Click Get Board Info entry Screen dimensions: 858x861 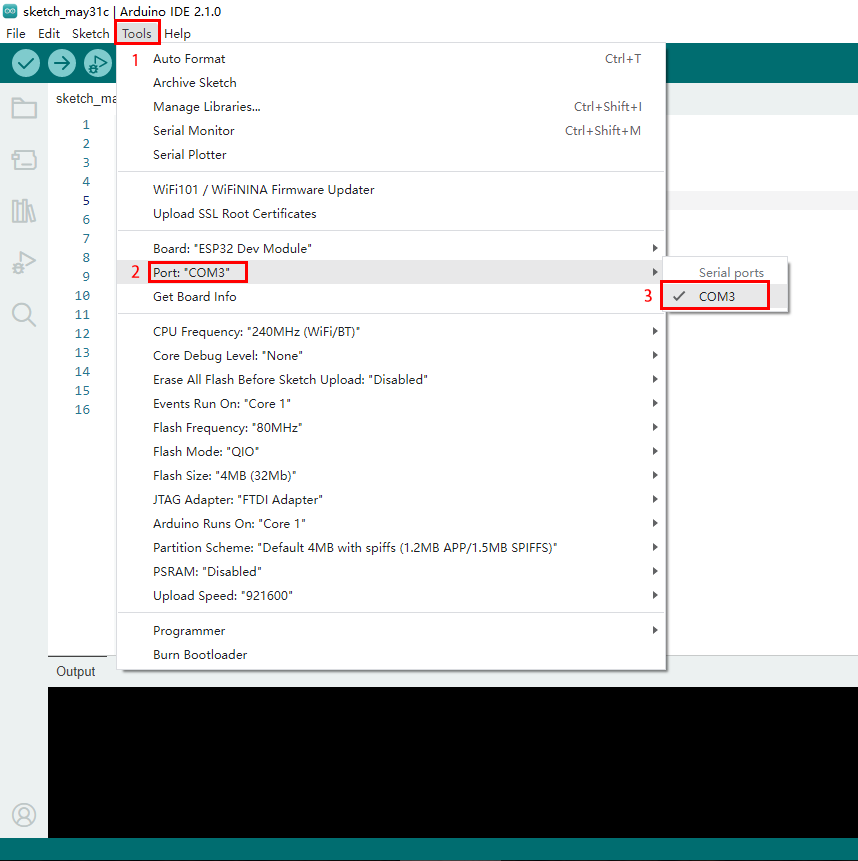[391, 297]
